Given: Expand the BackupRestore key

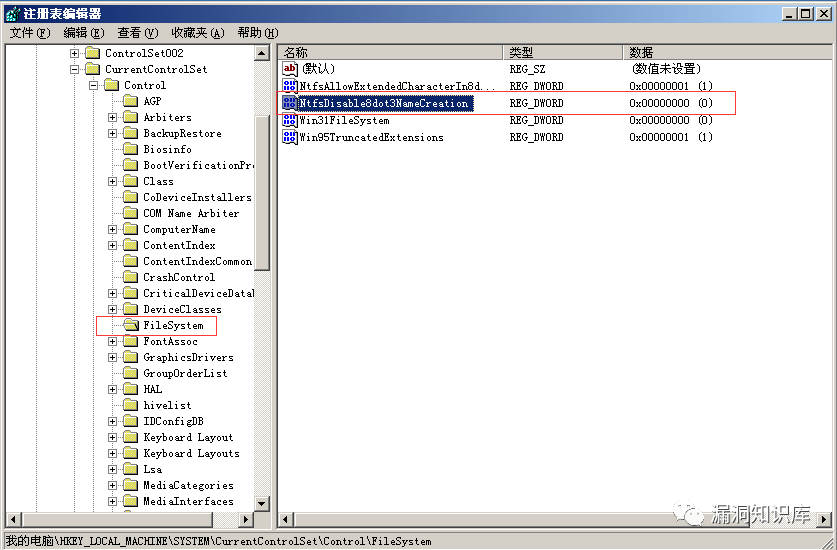Looking at the screenshot, I should (112, 133).
